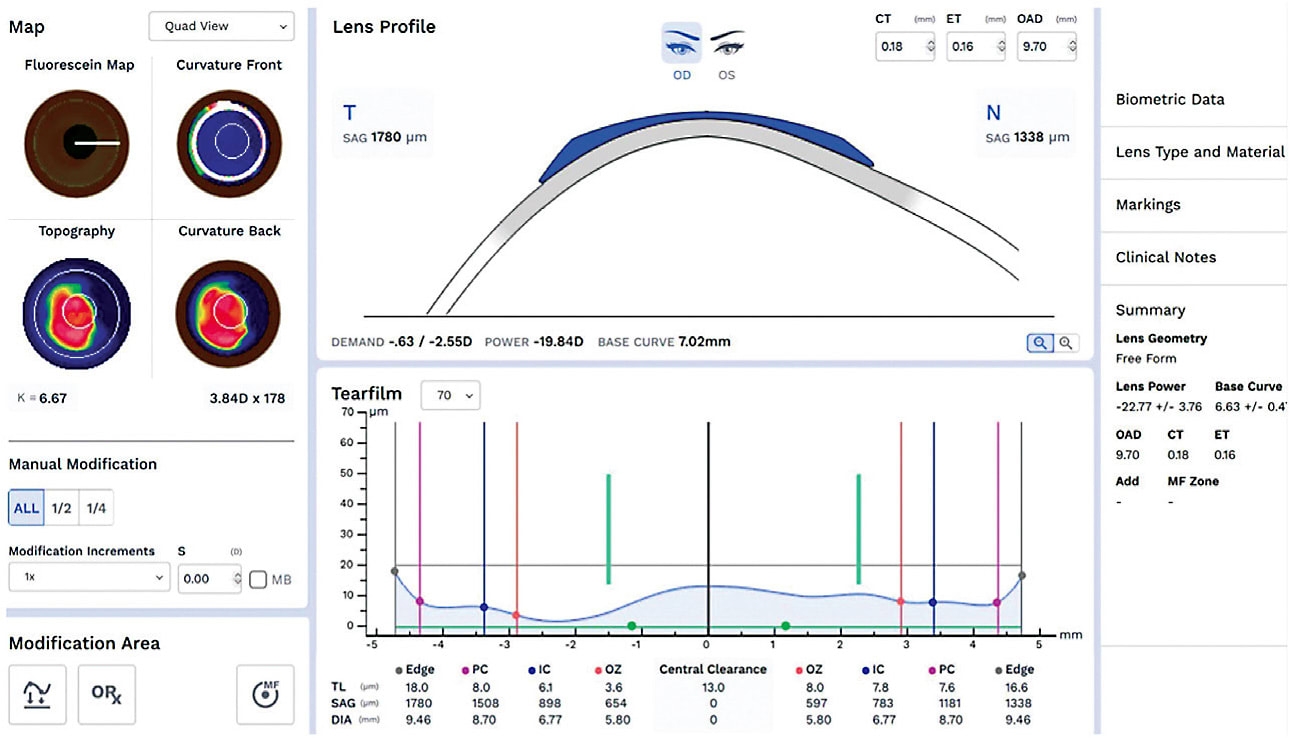
Task: Open the Biometric Data section
Action: (x=1170, y=100)
